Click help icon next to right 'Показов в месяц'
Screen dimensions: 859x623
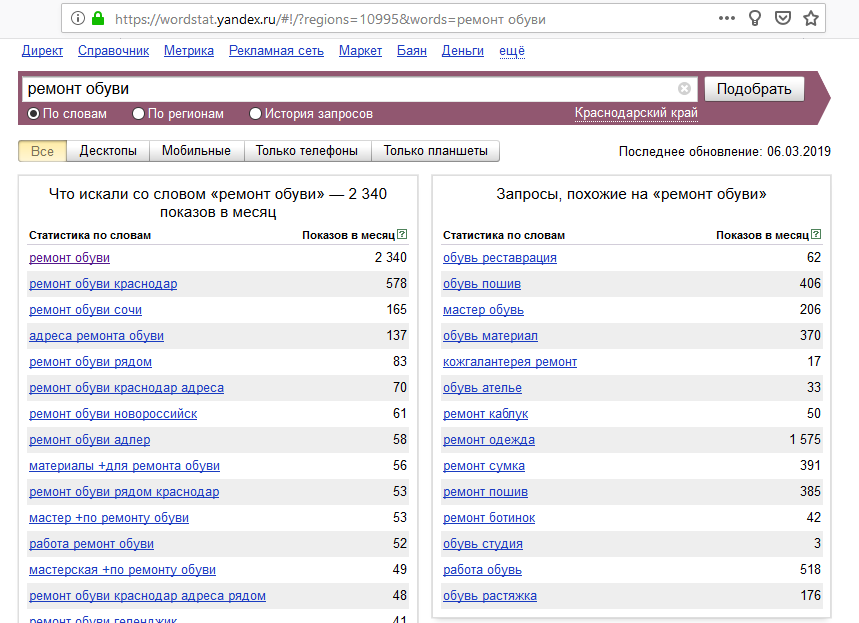click(816, 235)
